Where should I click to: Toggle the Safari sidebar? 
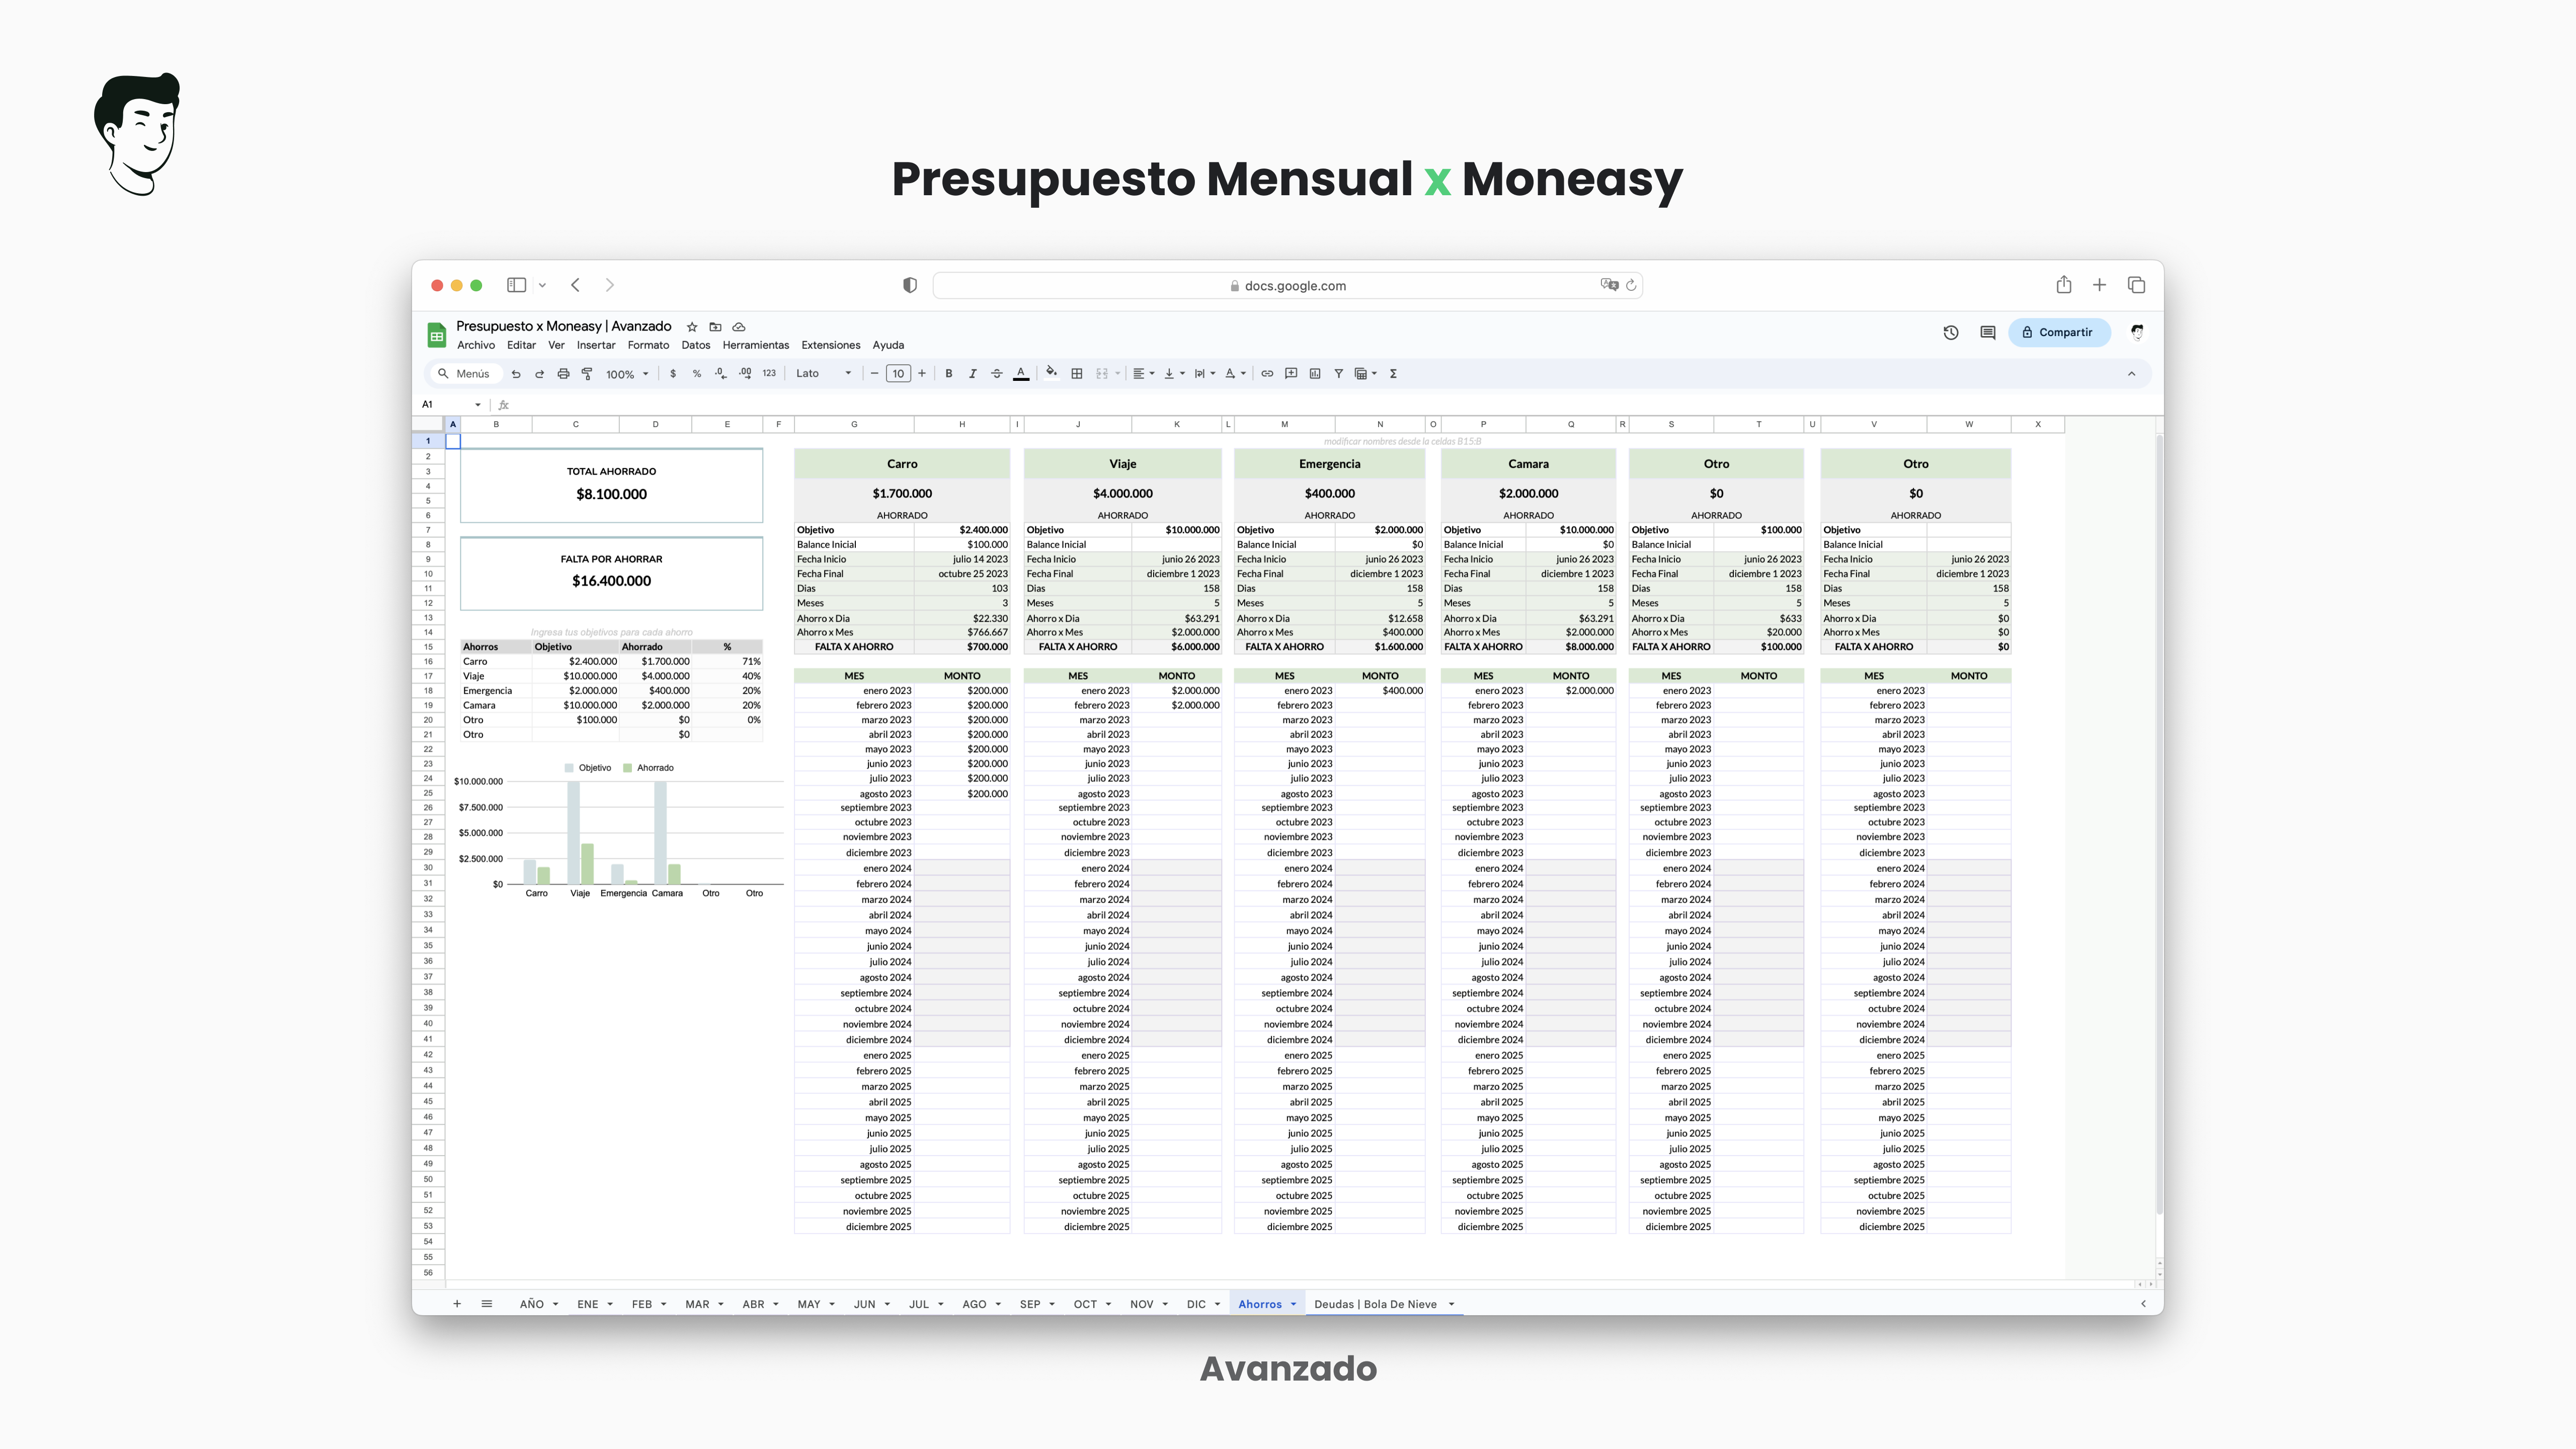pyautogui.click(x=516, y=285)
